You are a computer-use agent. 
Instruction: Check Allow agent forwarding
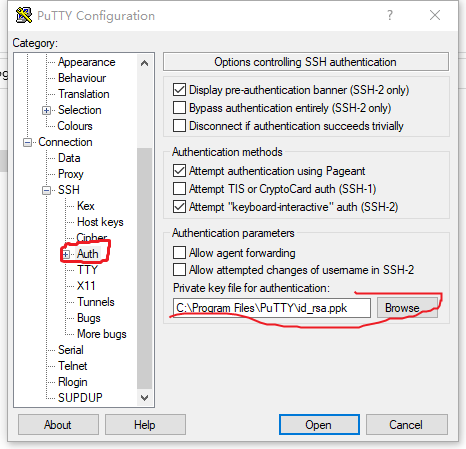(179, 252)
